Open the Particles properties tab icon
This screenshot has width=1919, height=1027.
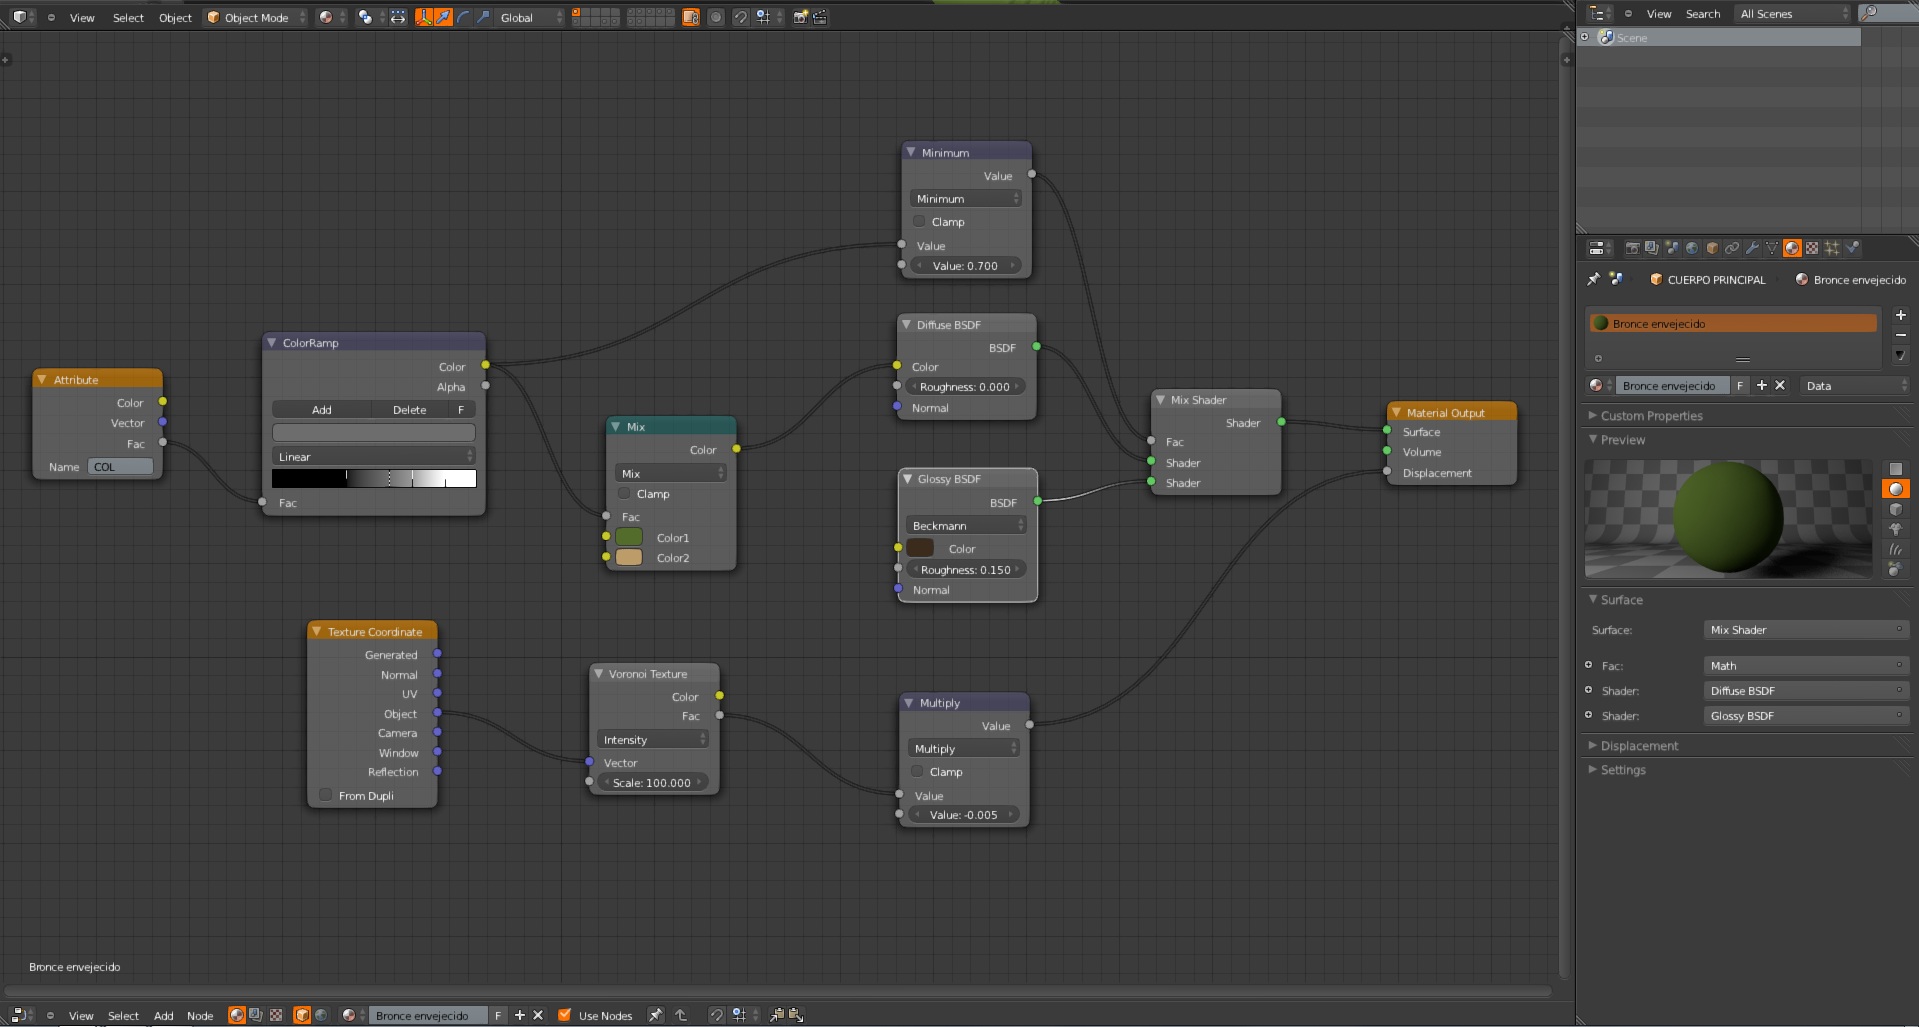[1832, 248]
